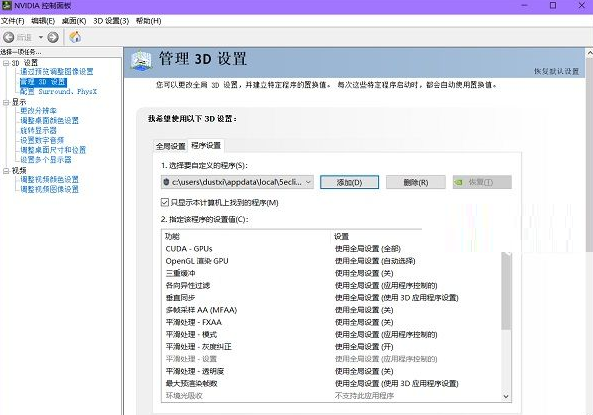Select the 平滑处理 - 透明度 row
The width and height of the screenshot is (593, 415).
coord(331,371)
